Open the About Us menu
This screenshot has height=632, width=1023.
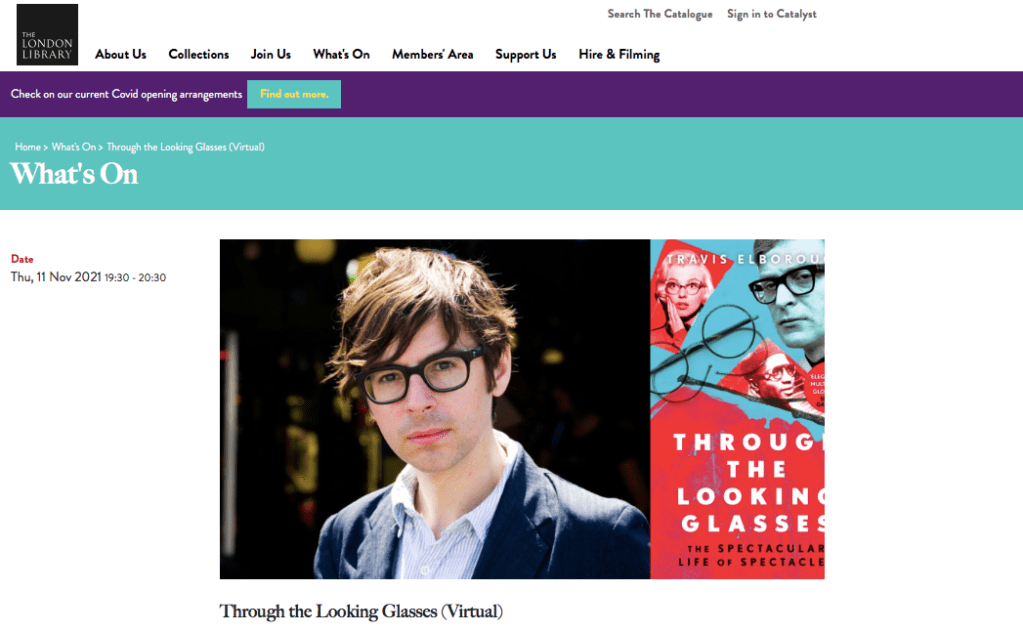(121, 55)
